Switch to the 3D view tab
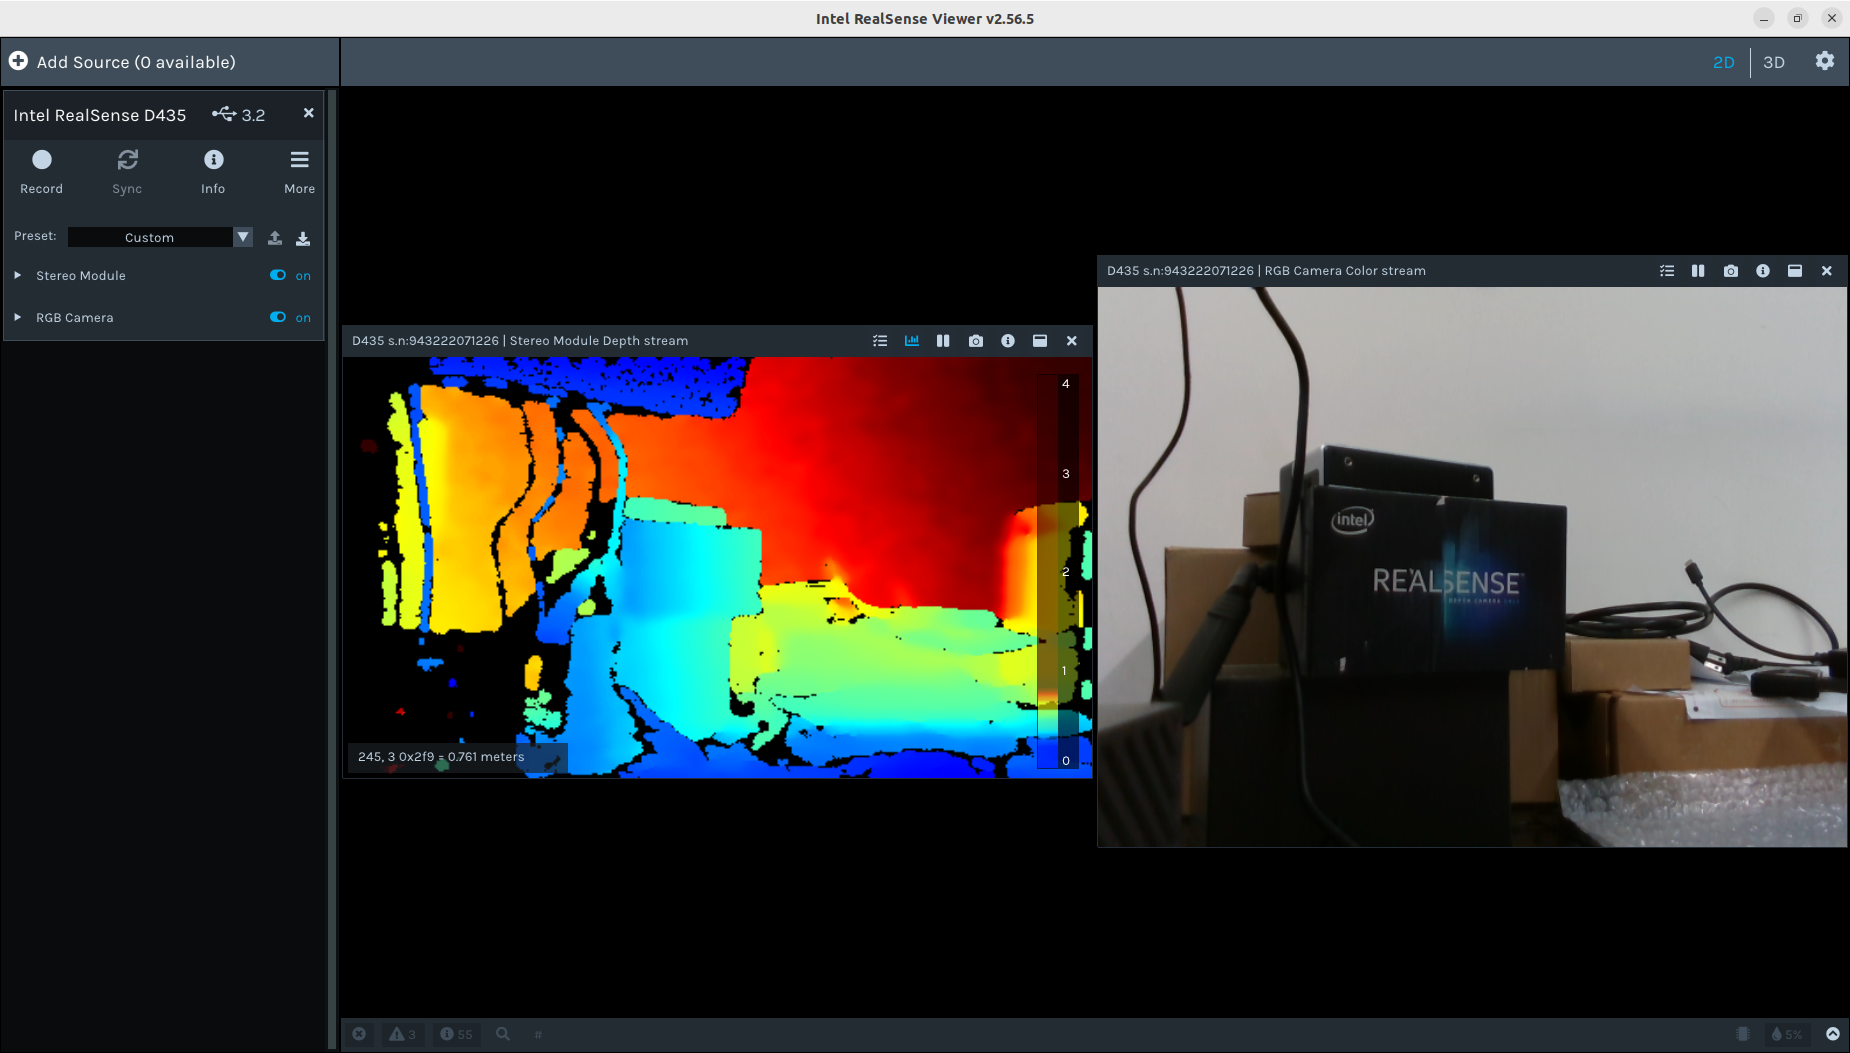The width and height of the screenshot is (1850, 1053). point(1773,62)
